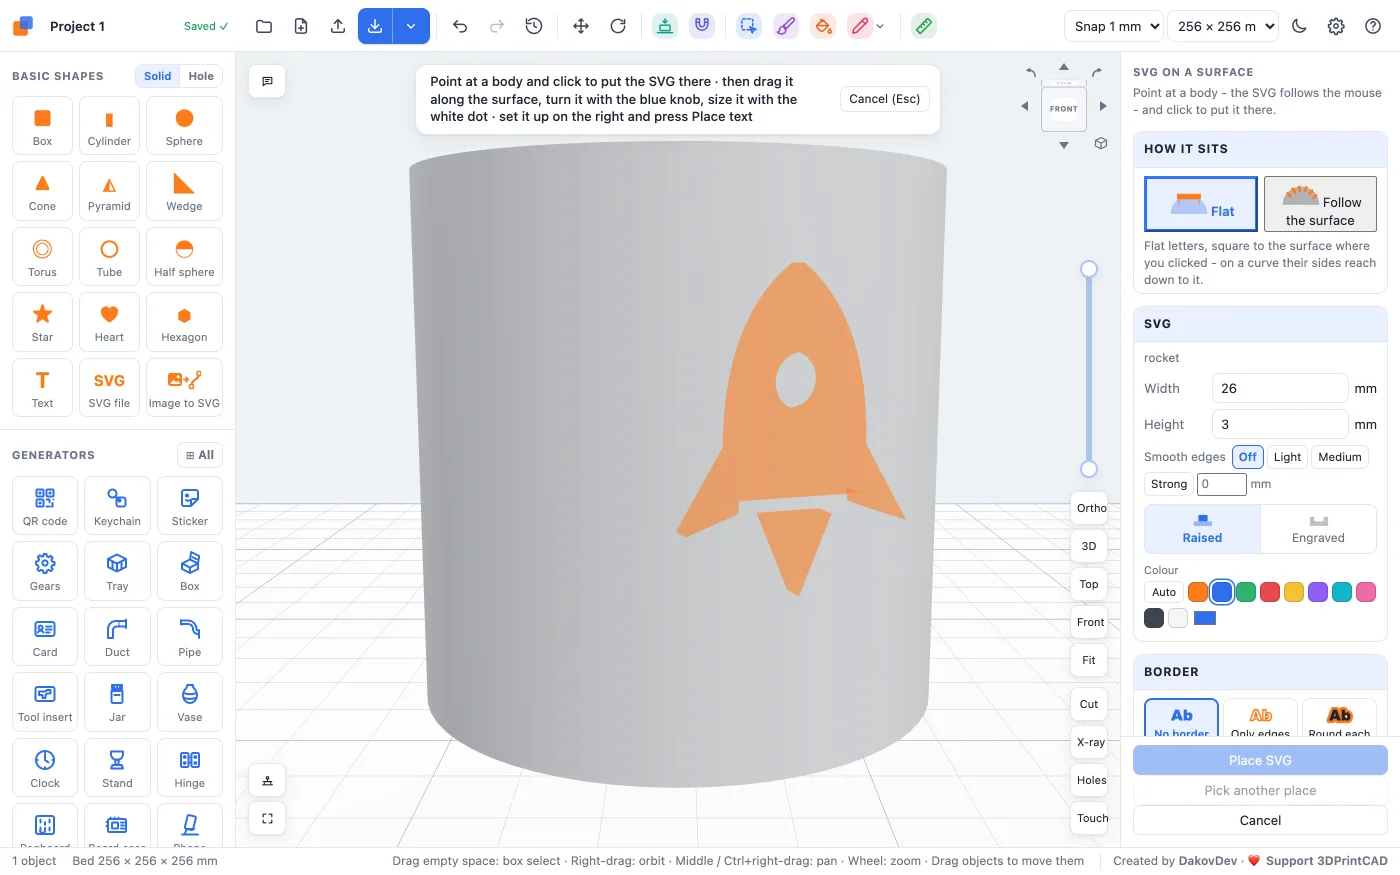This screenshot has height=875, width=1400.
Task: Open the history clock icon
Action: [x=534, y=26]
